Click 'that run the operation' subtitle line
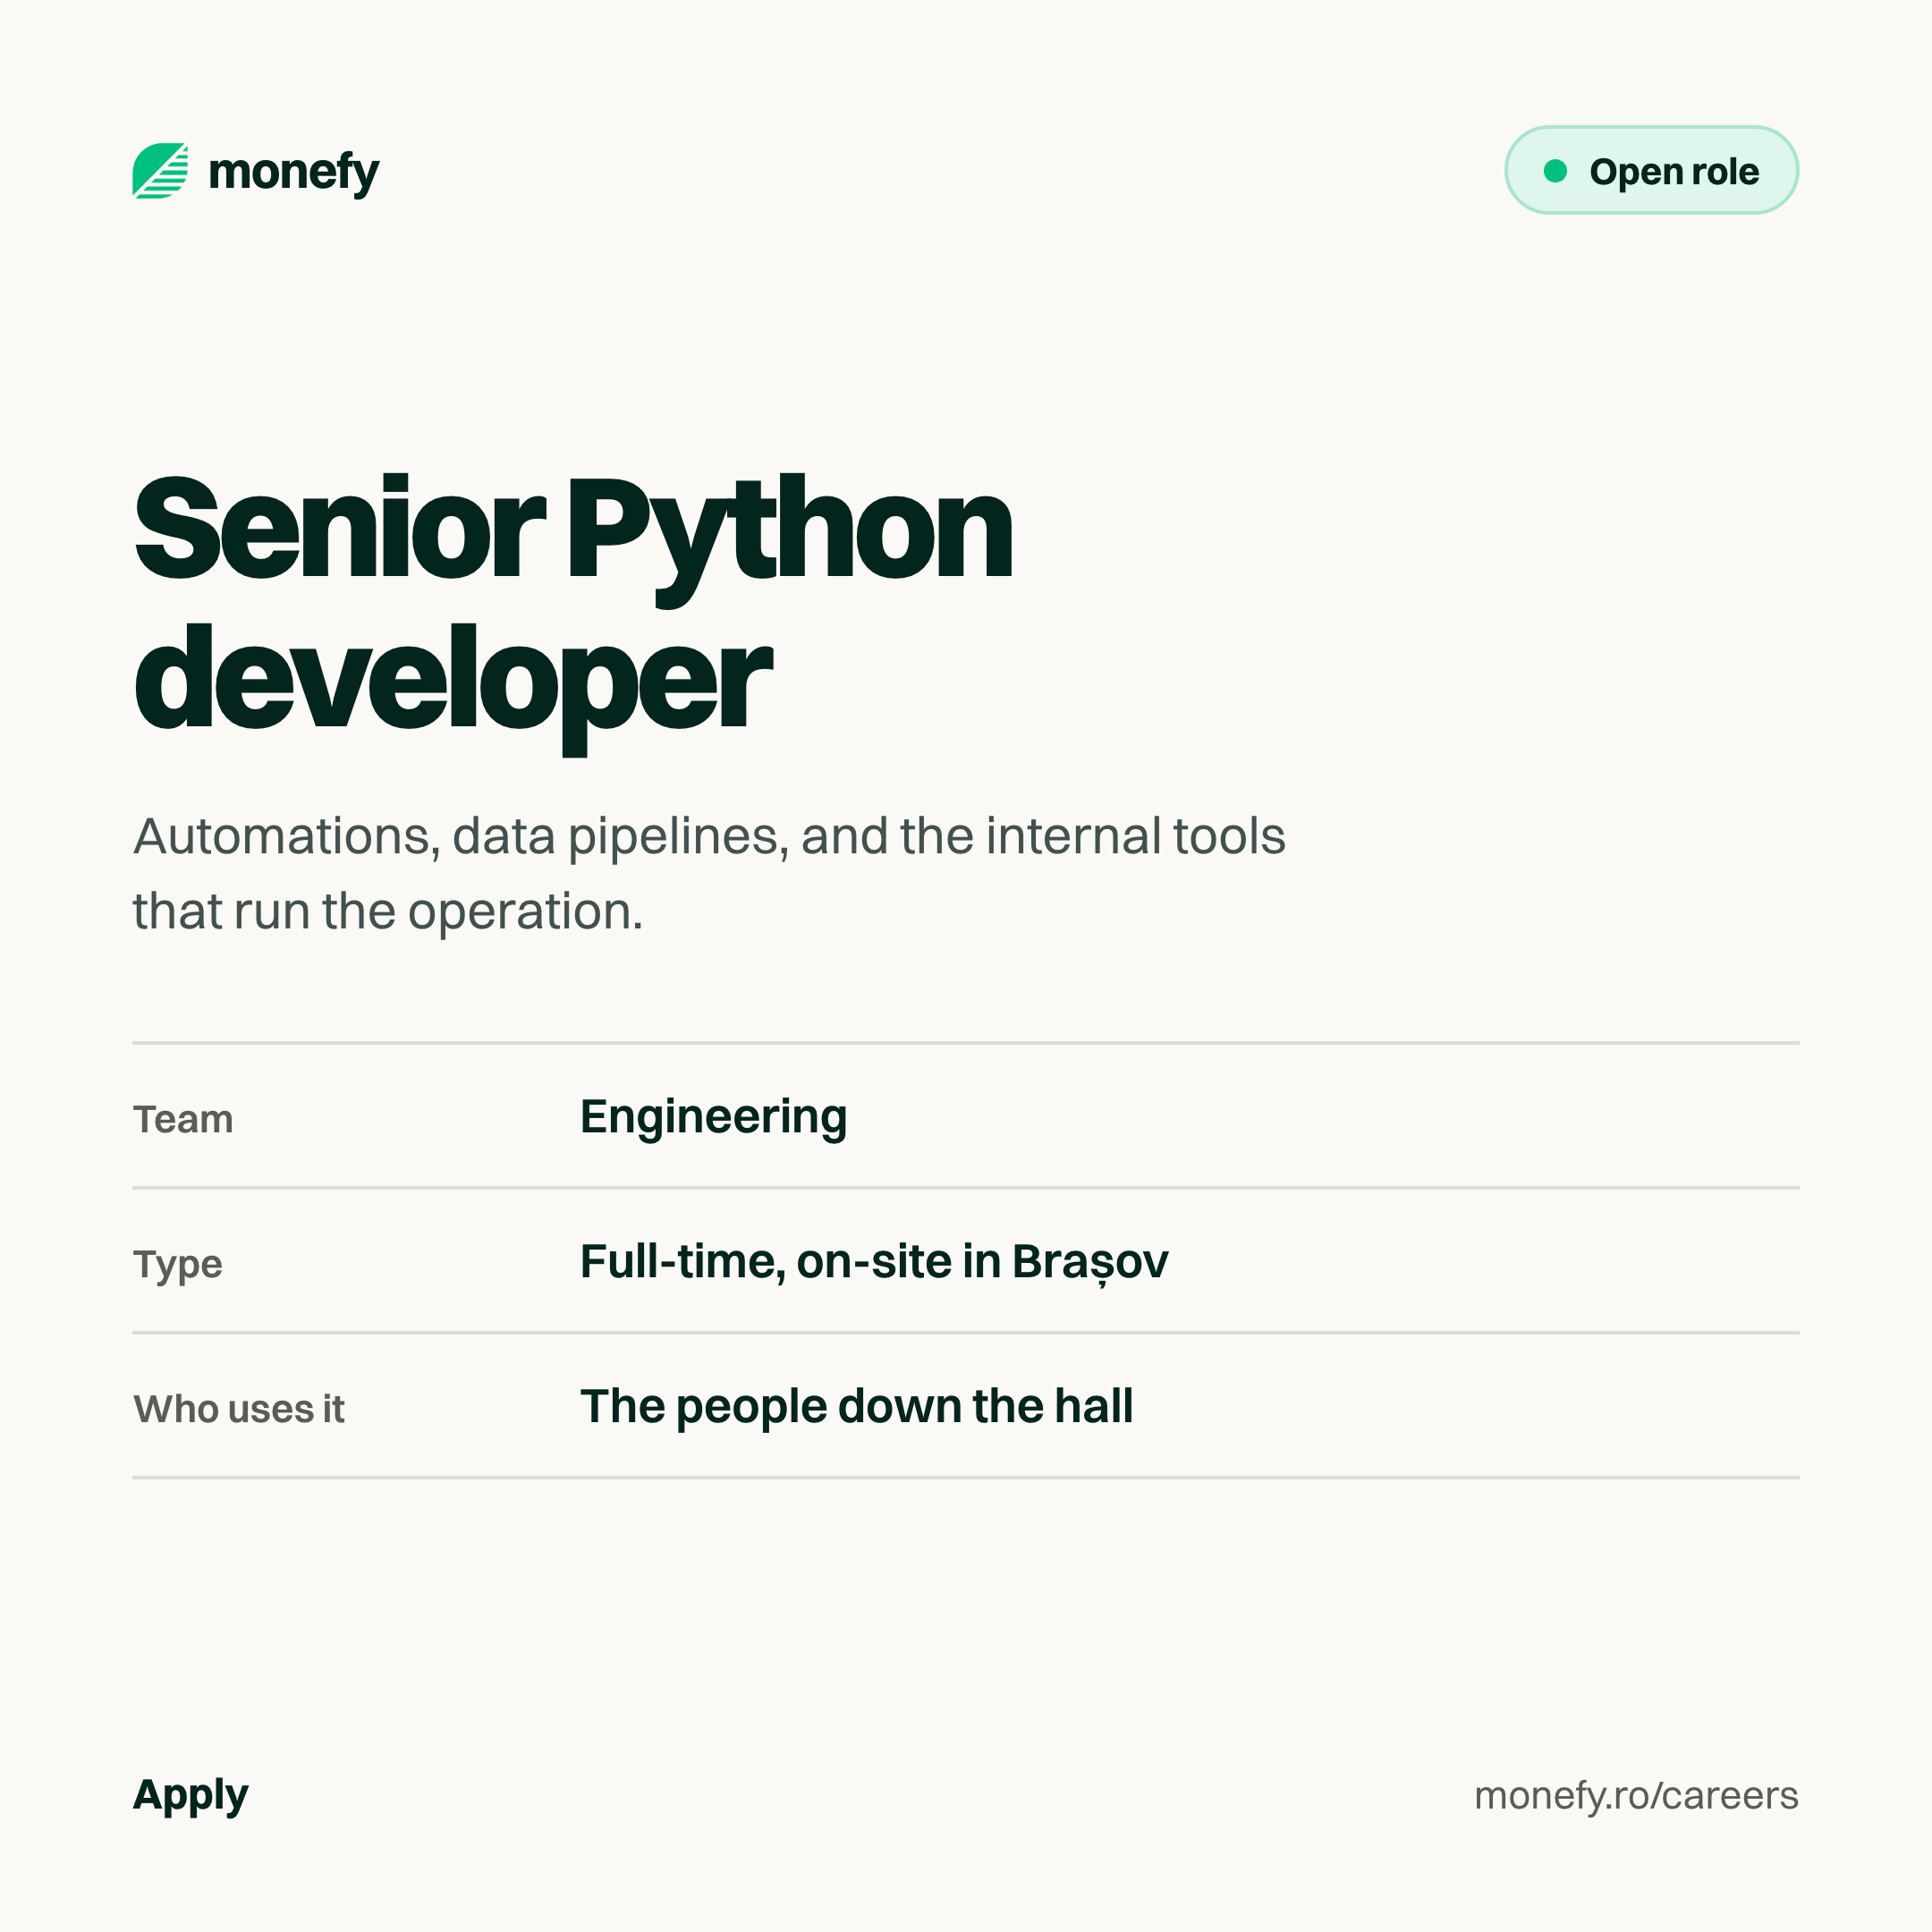Image resolution: width=1932 pixels, height=1932 pixels. coord(388,911)
